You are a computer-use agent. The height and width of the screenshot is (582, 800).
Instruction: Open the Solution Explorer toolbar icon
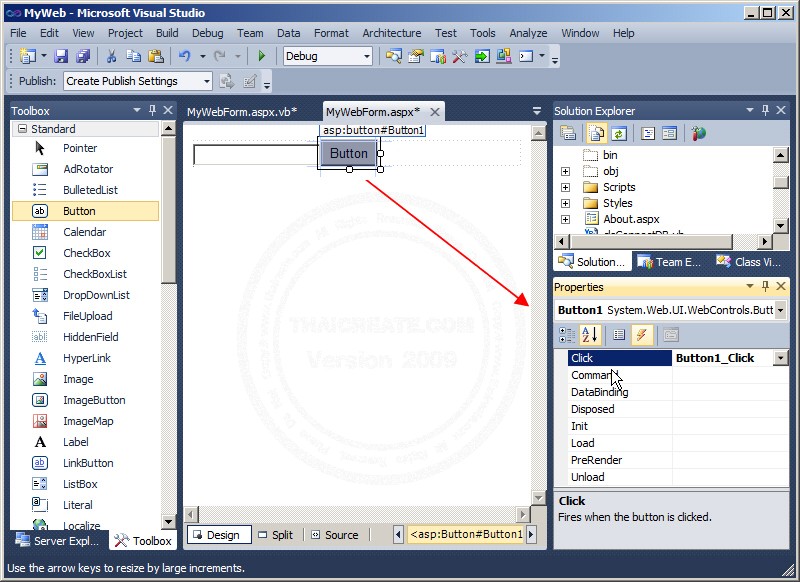(393, 56)
